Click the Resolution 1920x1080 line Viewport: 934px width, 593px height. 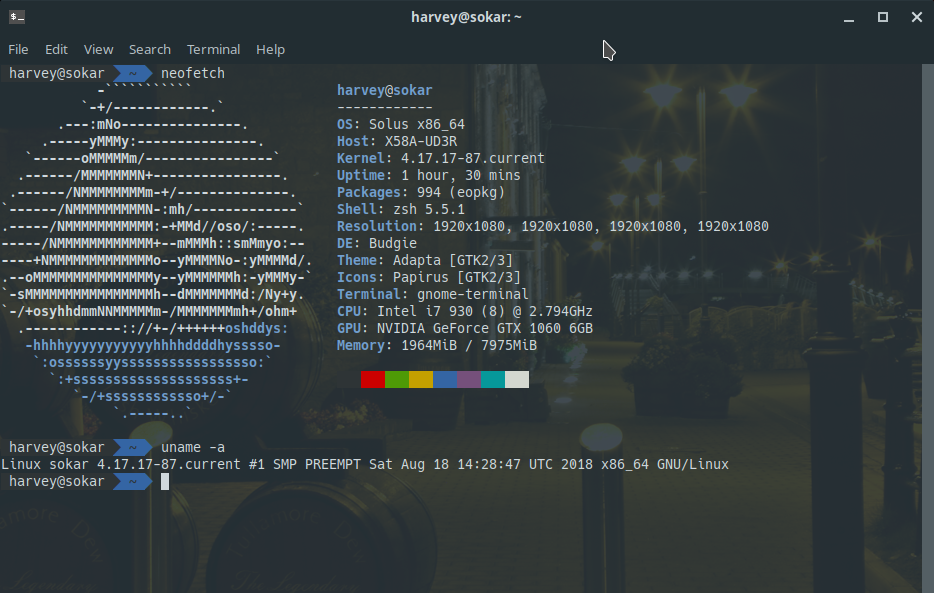tap(553, 226)
